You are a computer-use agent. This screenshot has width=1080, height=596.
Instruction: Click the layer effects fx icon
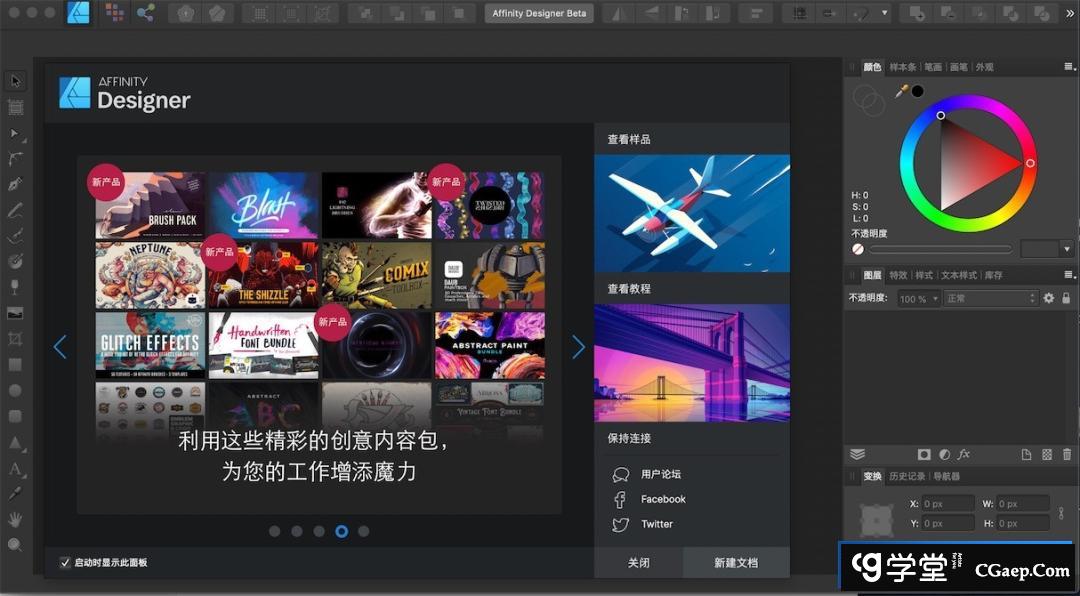pos(964,454)
